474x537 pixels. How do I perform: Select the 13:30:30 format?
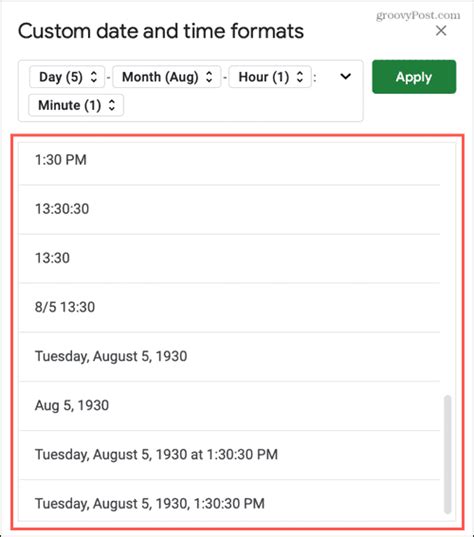(229, 209)
